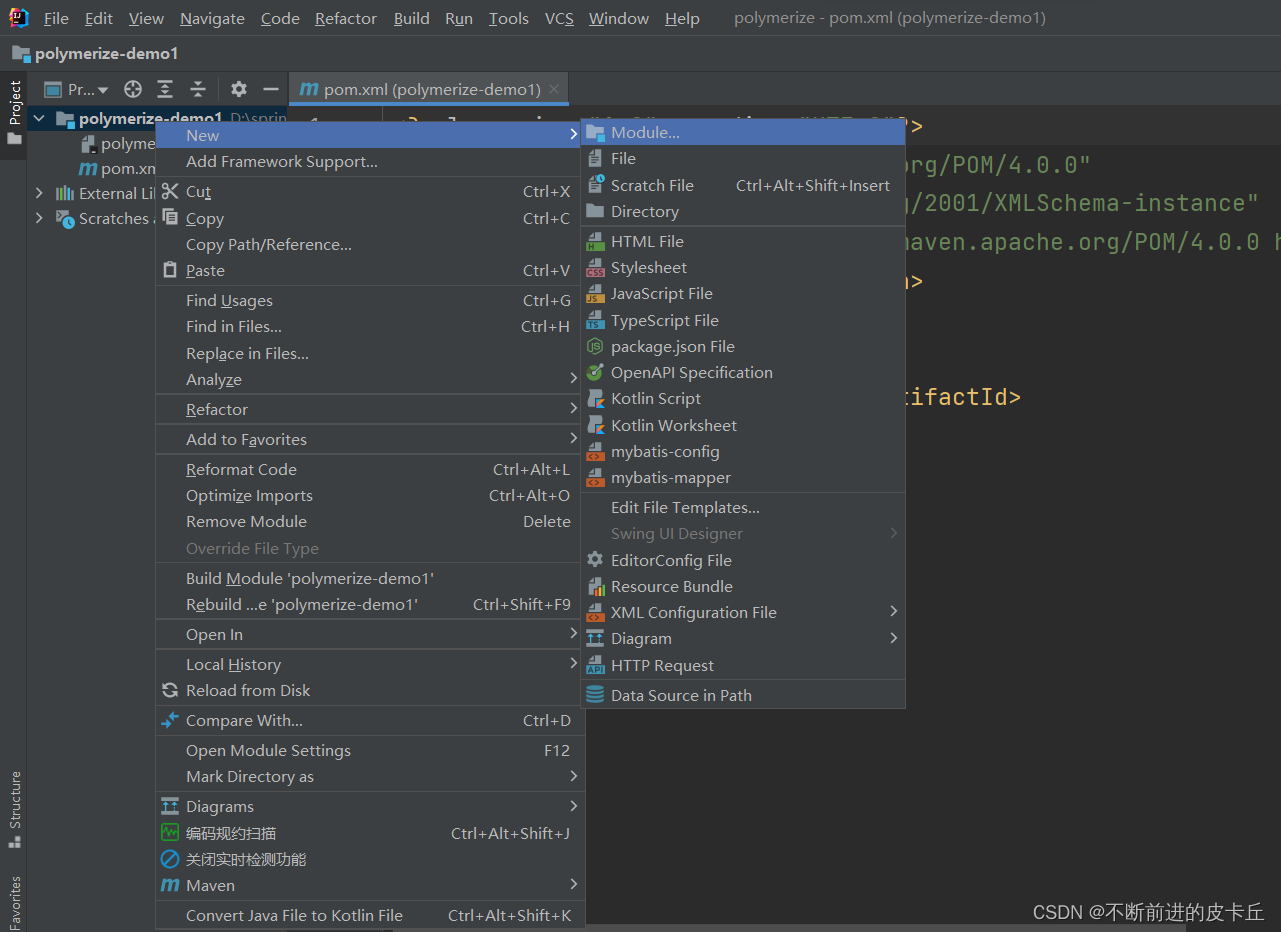Click the Project tool window side tab
Image resolution: width=1281 pixels, height=932 pixels.
coord(14,112)
